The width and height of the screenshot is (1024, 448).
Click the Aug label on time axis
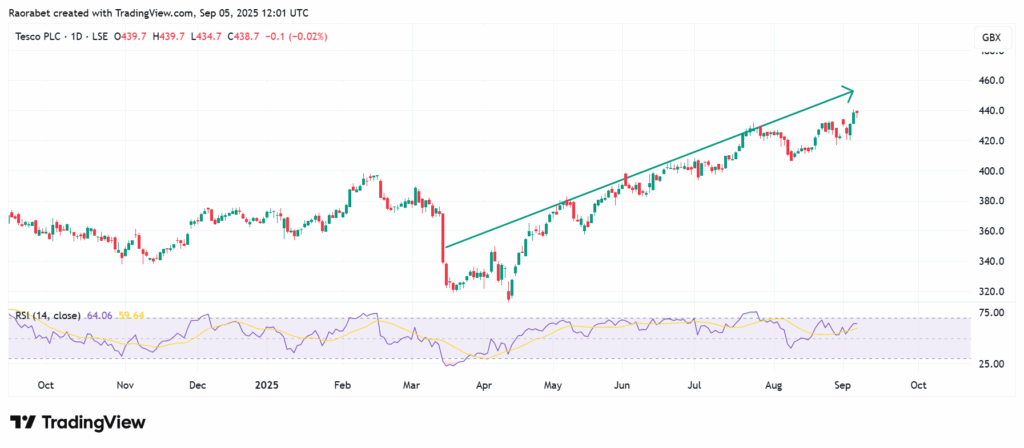point(770,384)
